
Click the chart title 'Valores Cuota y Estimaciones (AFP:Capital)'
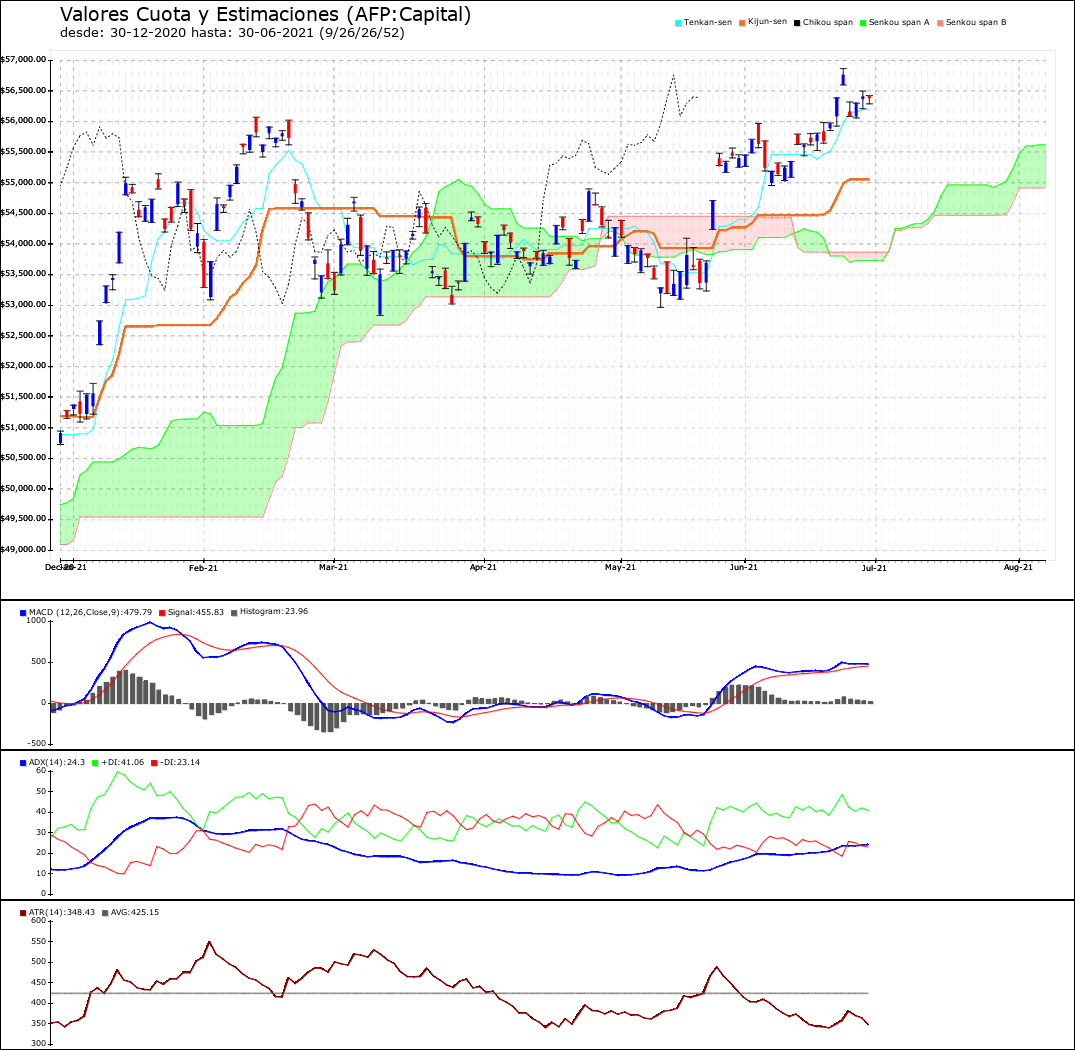click(x=265, y=14)
